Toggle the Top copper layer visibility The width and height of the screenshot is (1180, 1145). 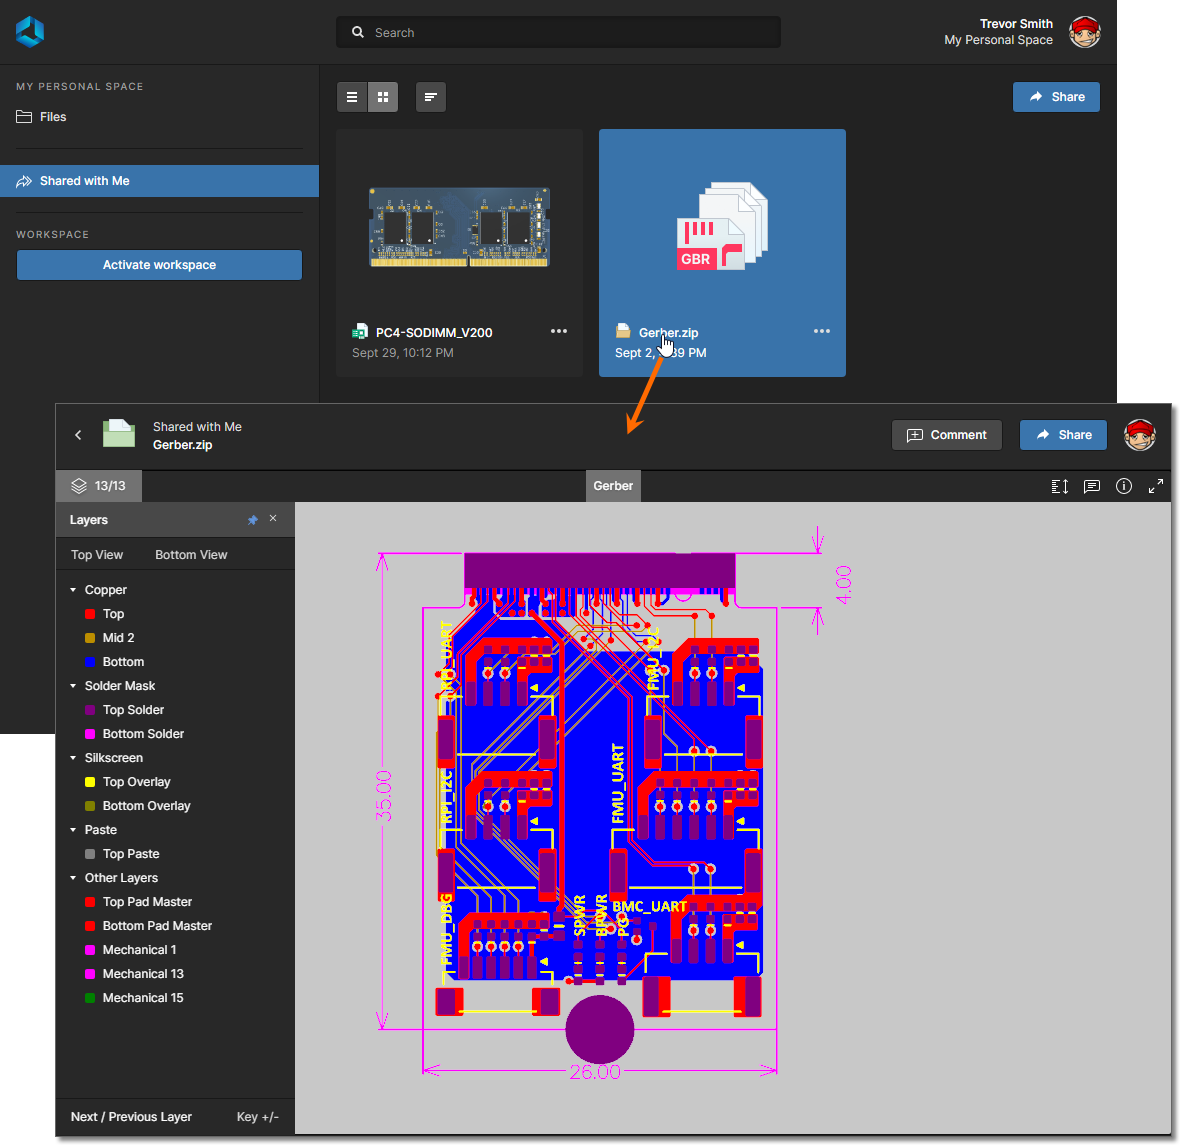(90, 614)
